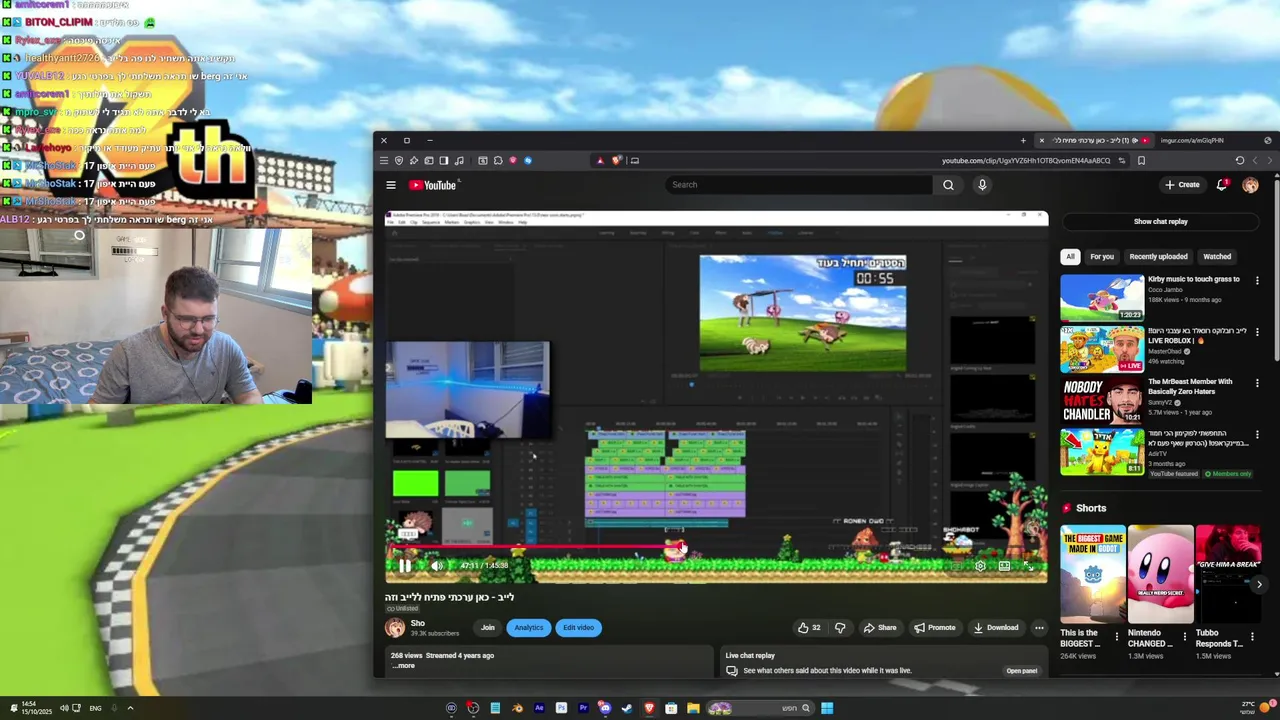
Task: Open Windows Start button in taskbar
Action: point(827,708)
